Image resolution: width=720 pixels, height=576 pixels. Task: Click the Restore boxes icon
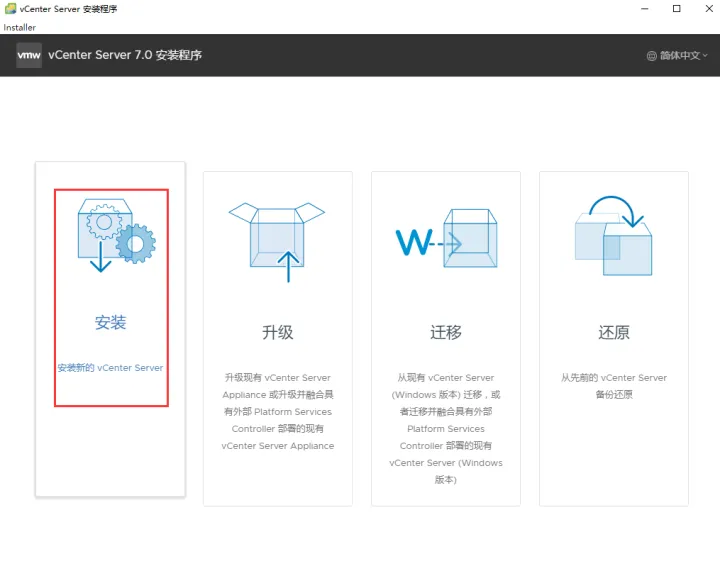pos(613,236)
